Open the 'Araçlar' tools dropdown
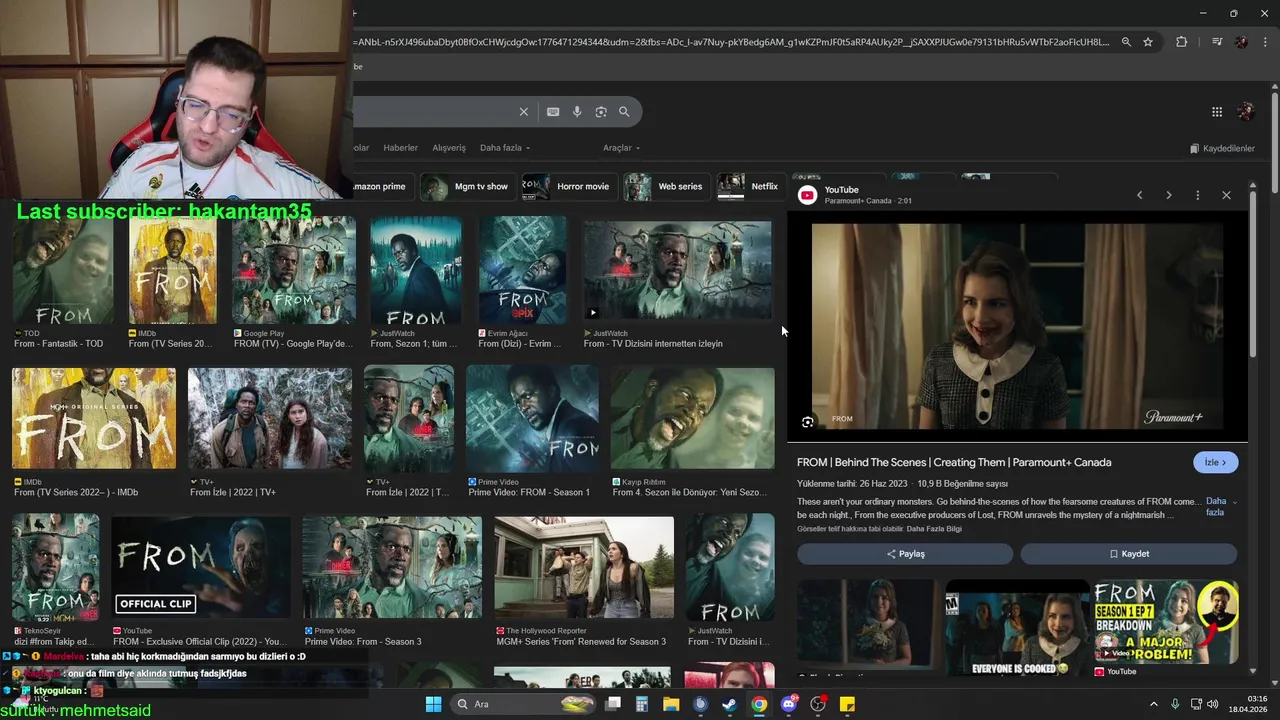The width and height of the screenshot is (1280, 720). point(621,148)
